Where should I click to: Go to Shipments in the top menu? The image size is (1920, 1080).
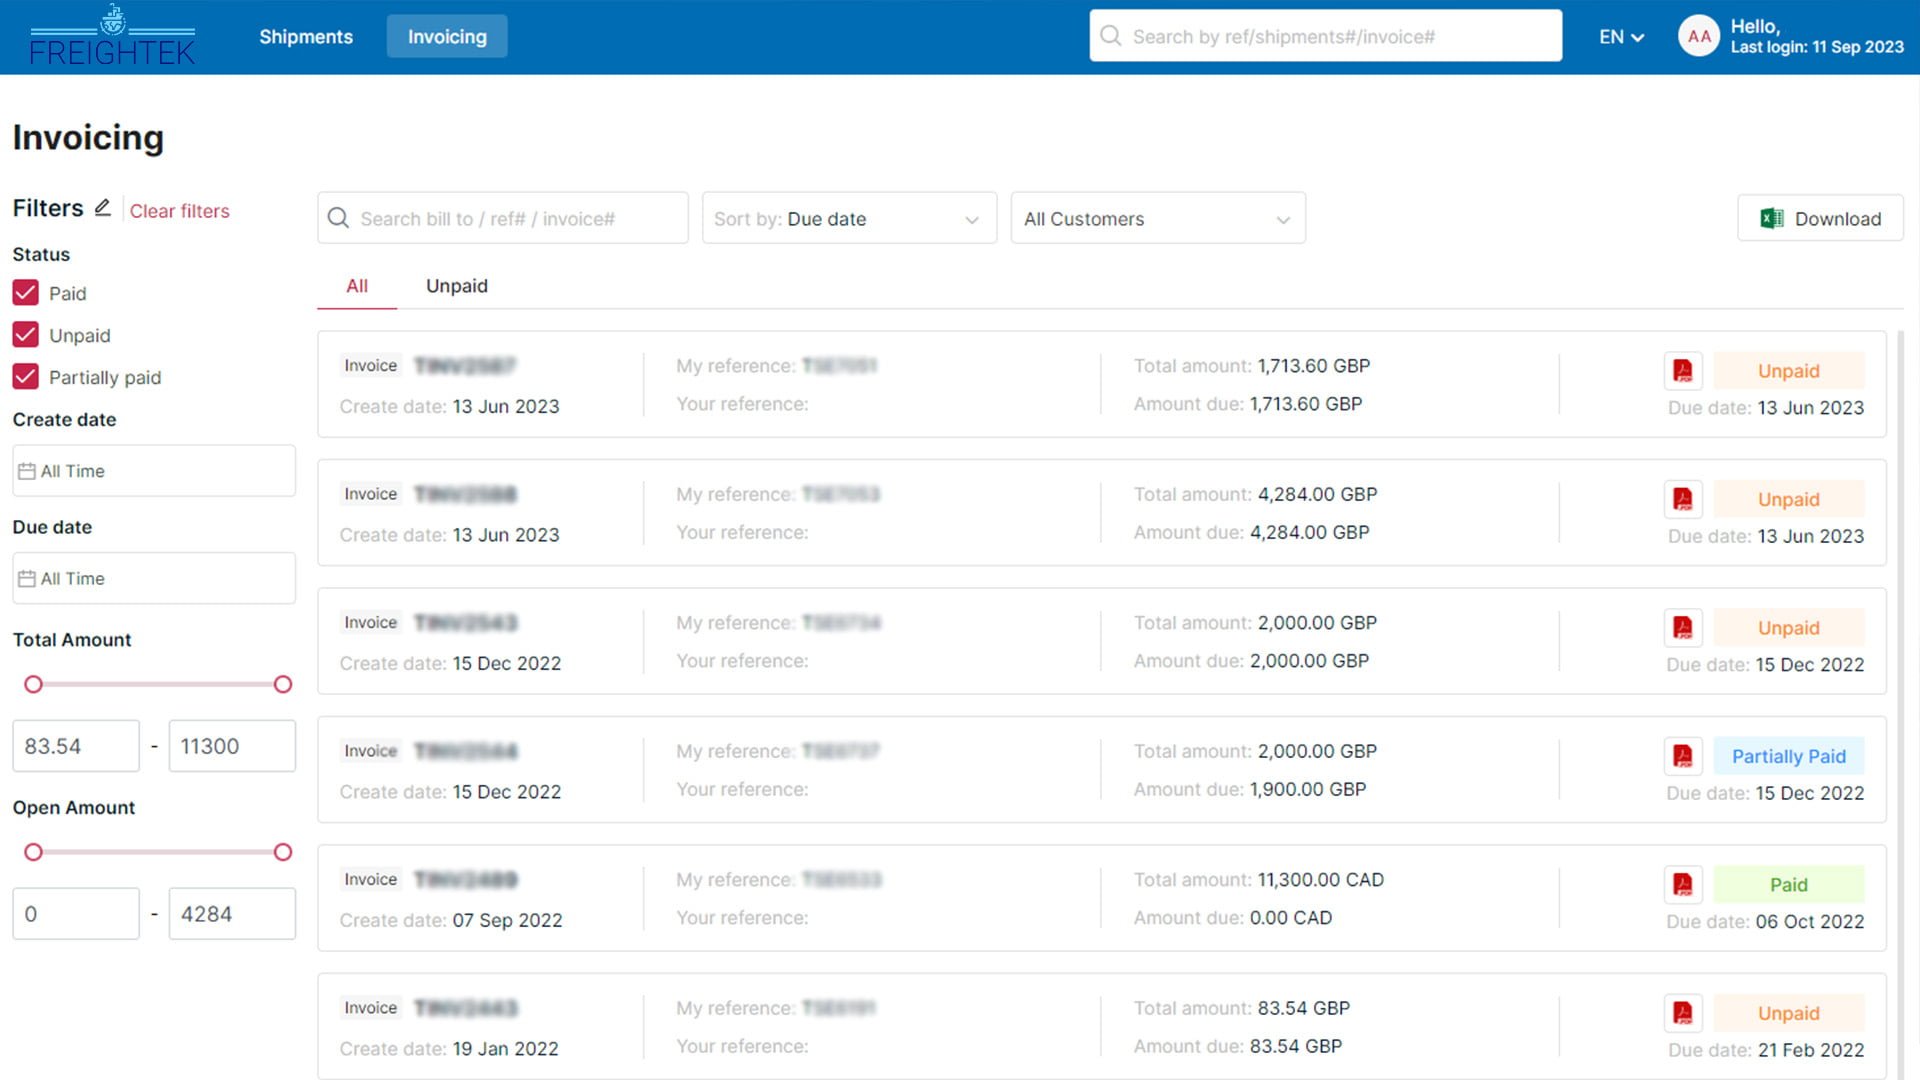coord(306,37)
